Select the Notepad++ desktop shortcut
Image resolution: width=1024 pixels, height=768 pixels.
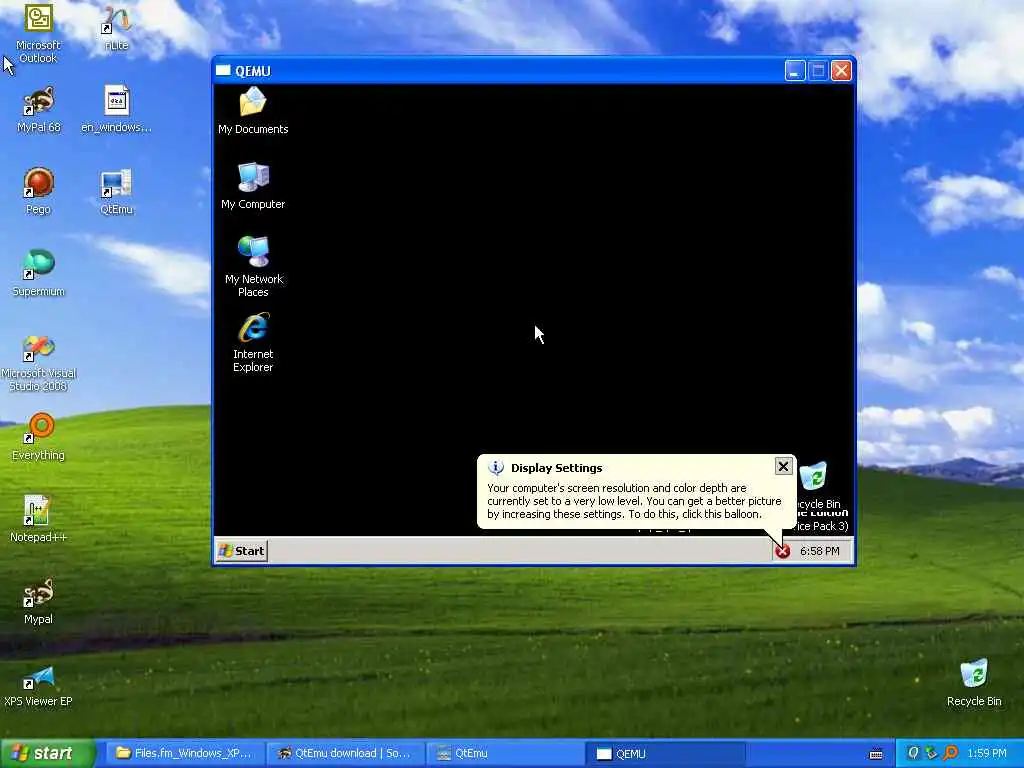click(38, 520)
